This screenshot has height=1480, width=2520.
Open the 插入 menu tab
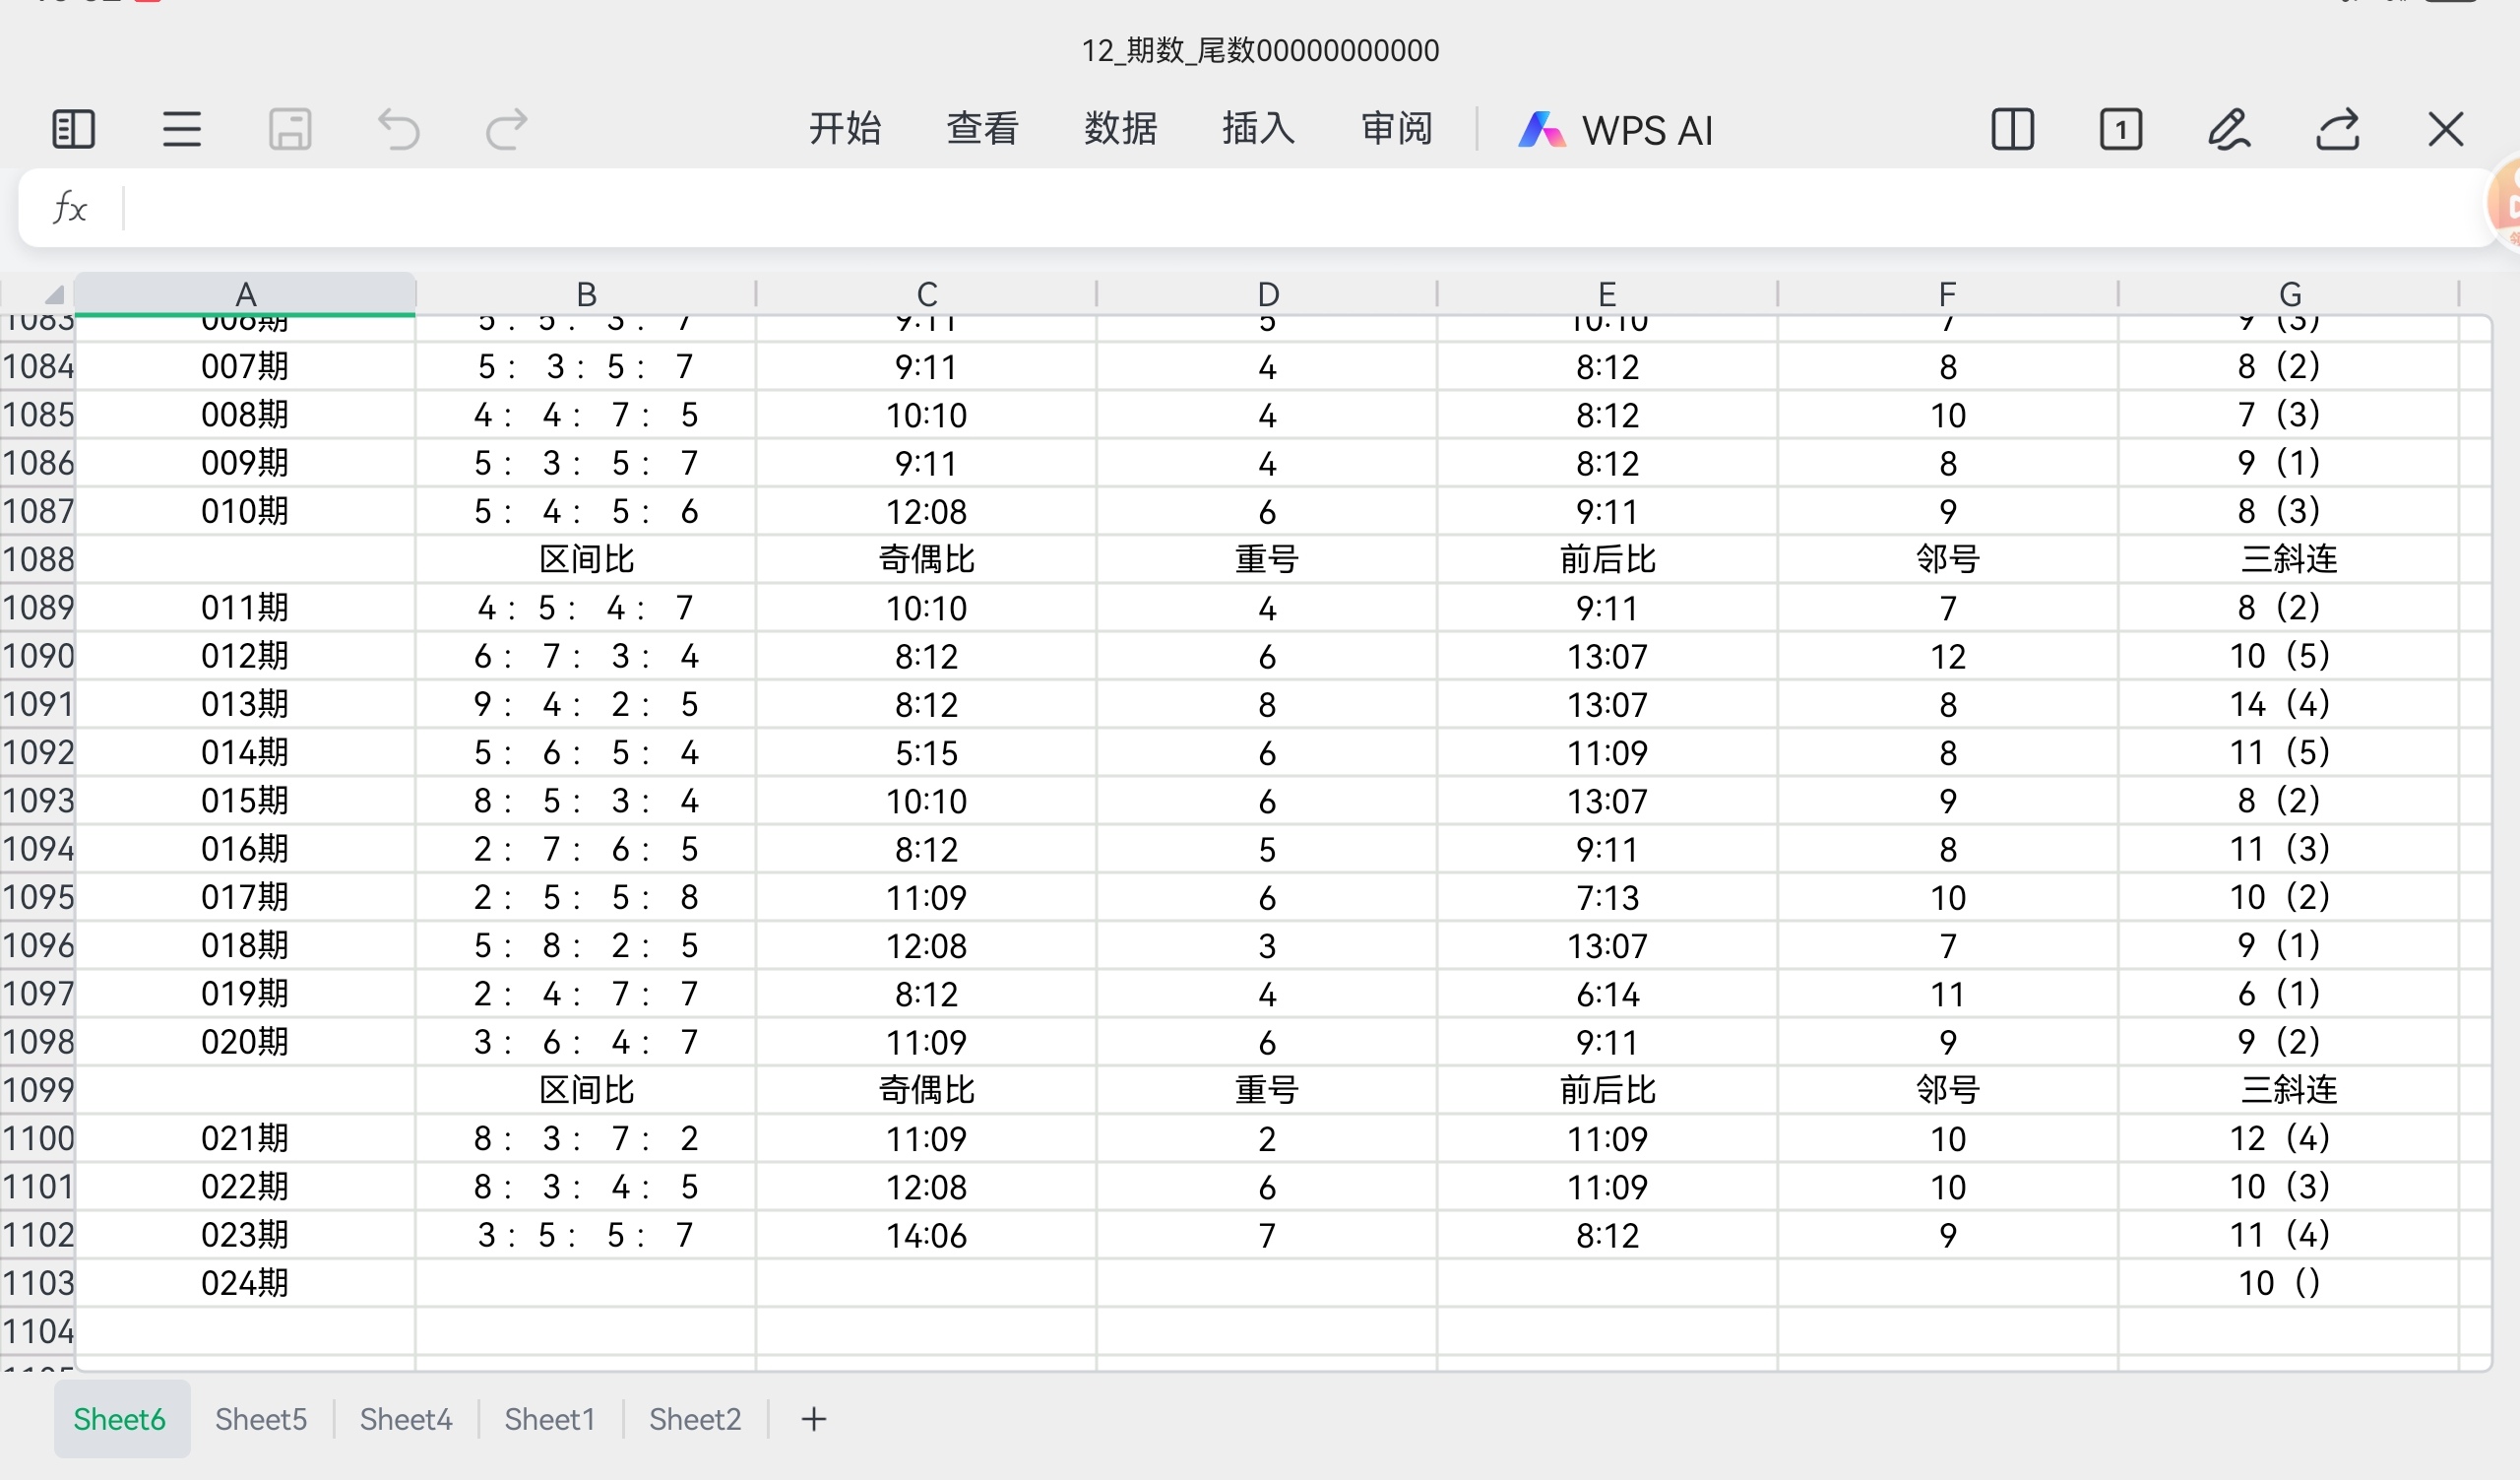1258,129
